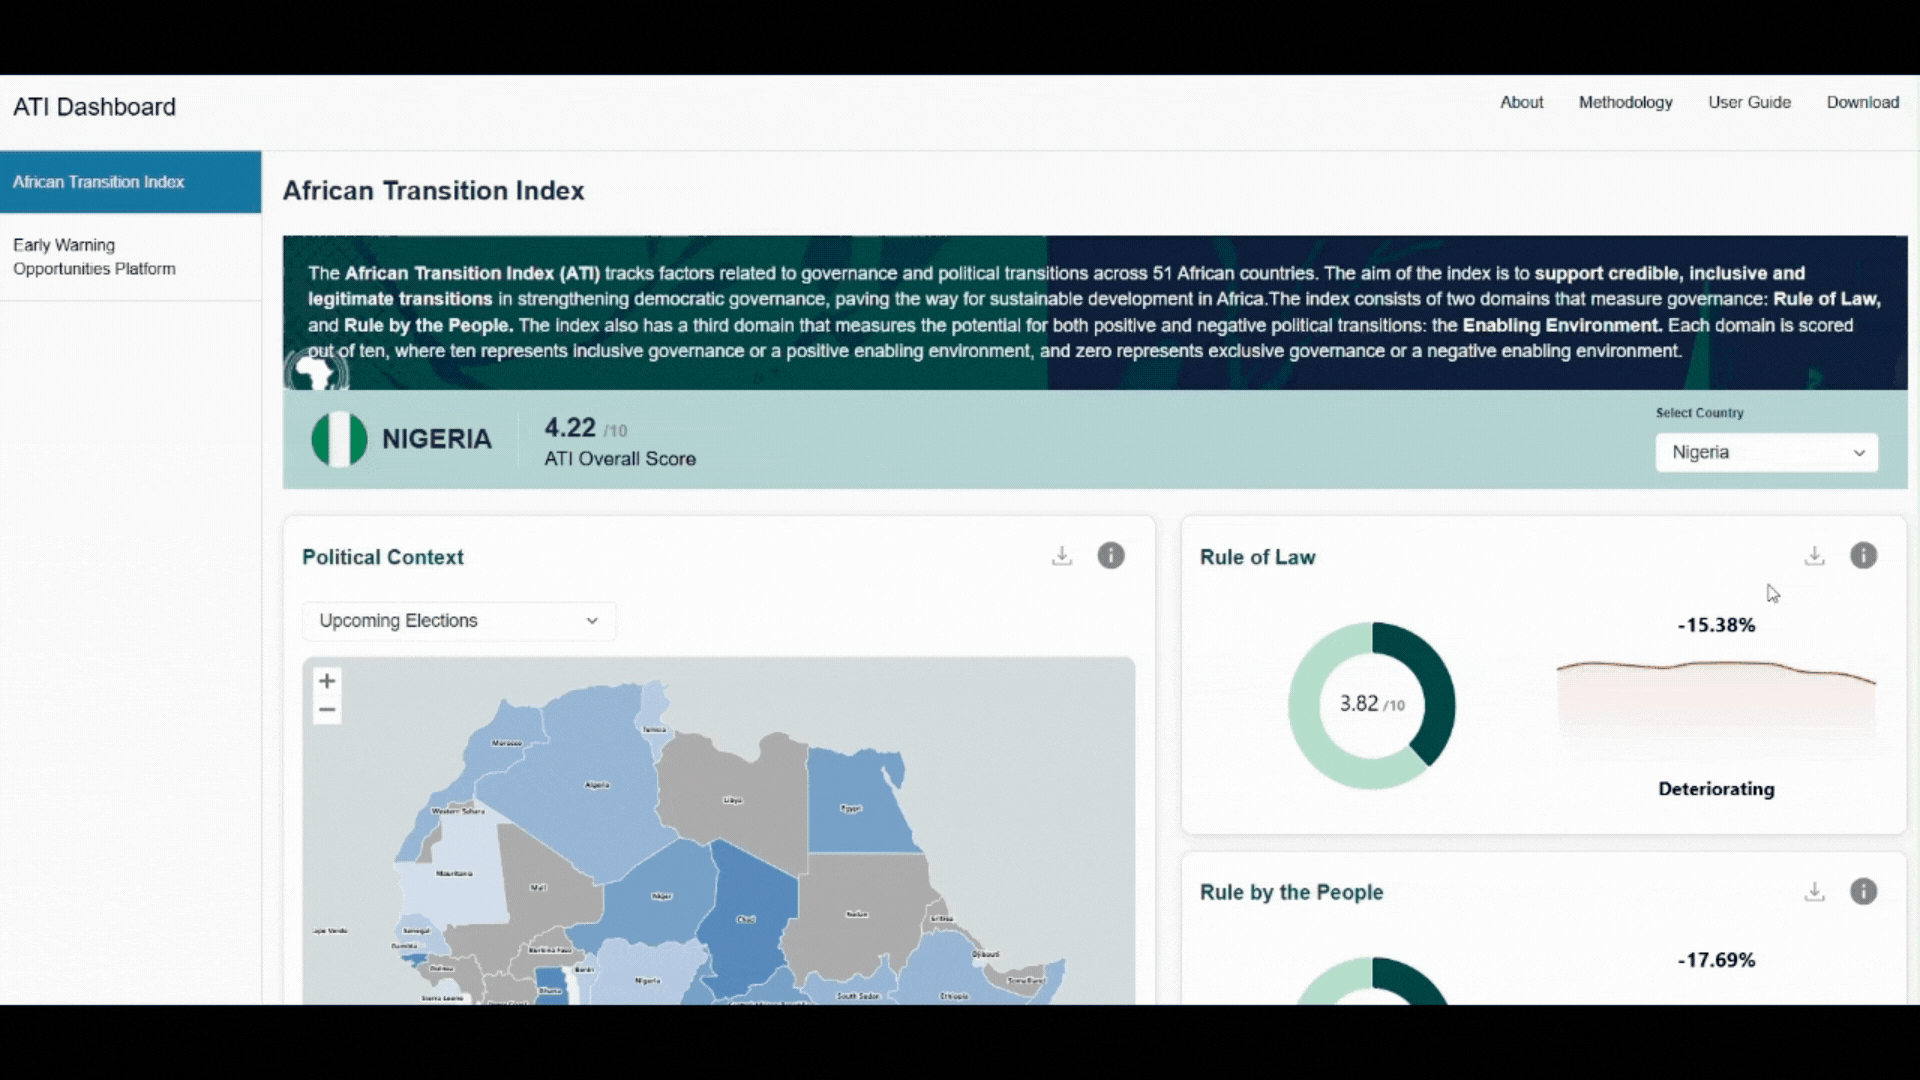
Task: Expand the Upcoming Elections dropdown
Action: pos(459,621)
